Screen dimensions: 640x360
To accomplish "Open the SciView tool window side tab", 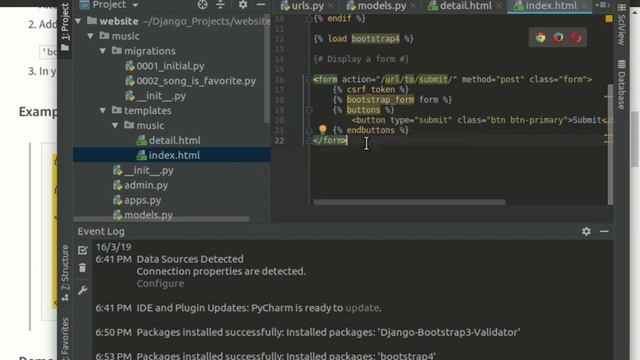I will (622, 24).
